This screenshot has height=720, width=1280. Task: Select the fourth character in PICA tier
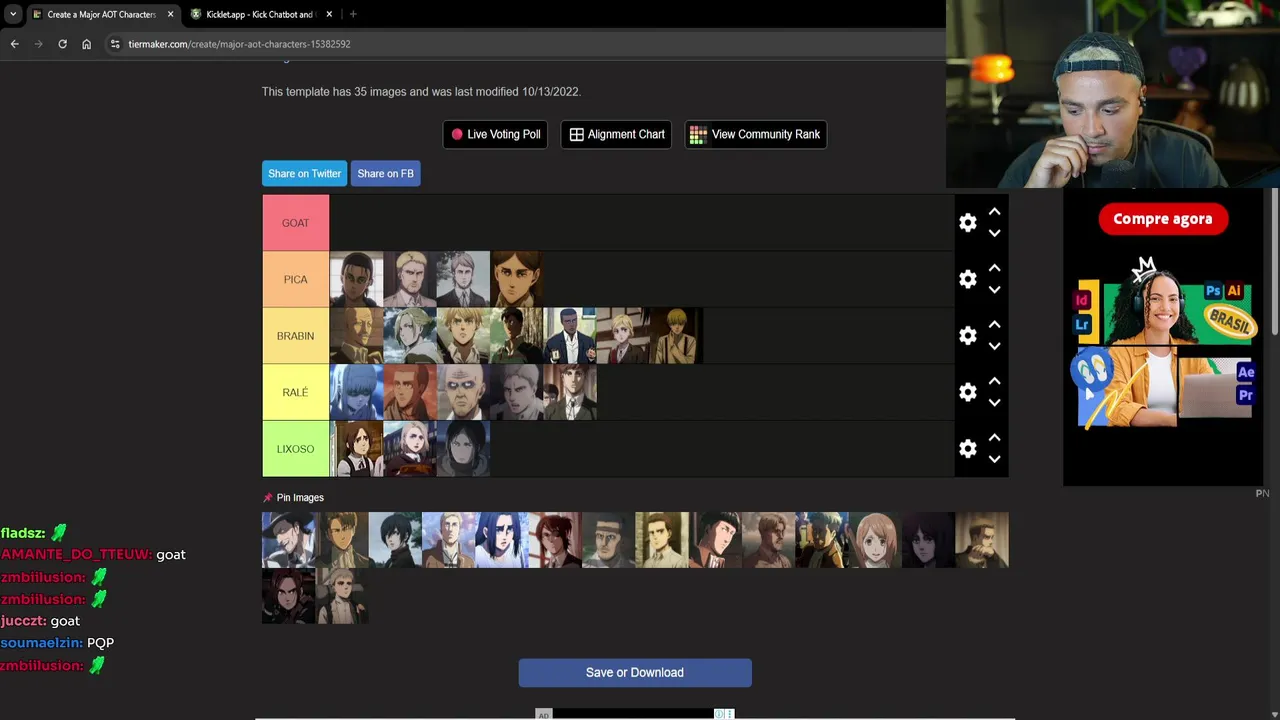click(x=517, y=279)
